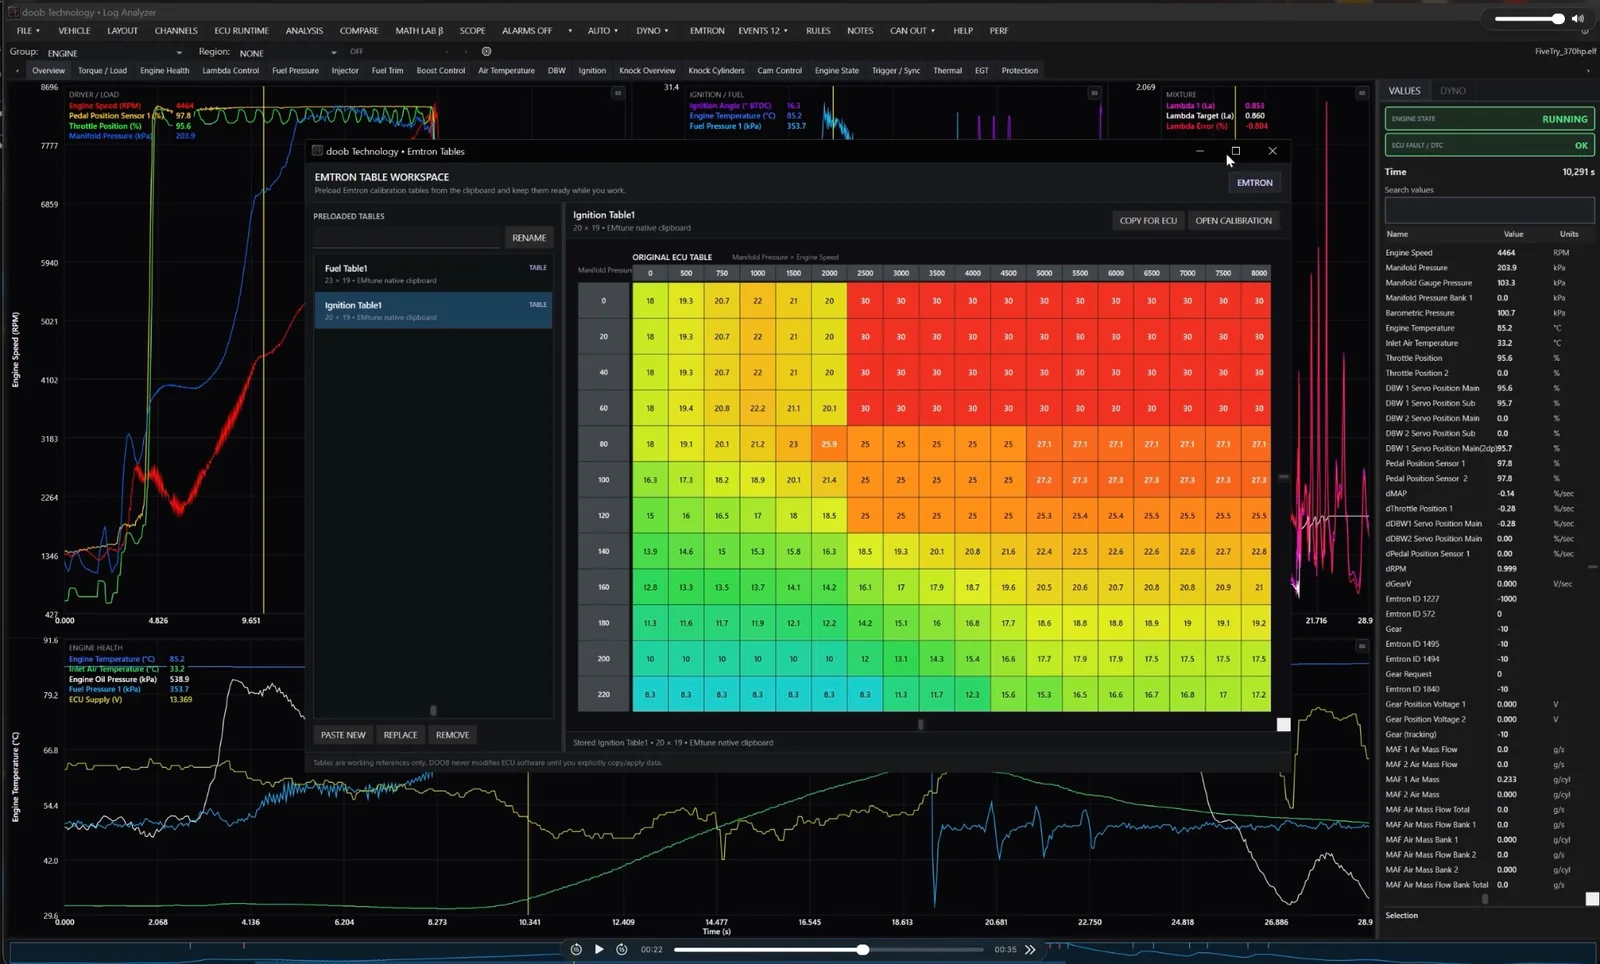1600x964 pixels.
Task: Open the Mixture chart menu icon
Action: click(x=1361, y=93)
